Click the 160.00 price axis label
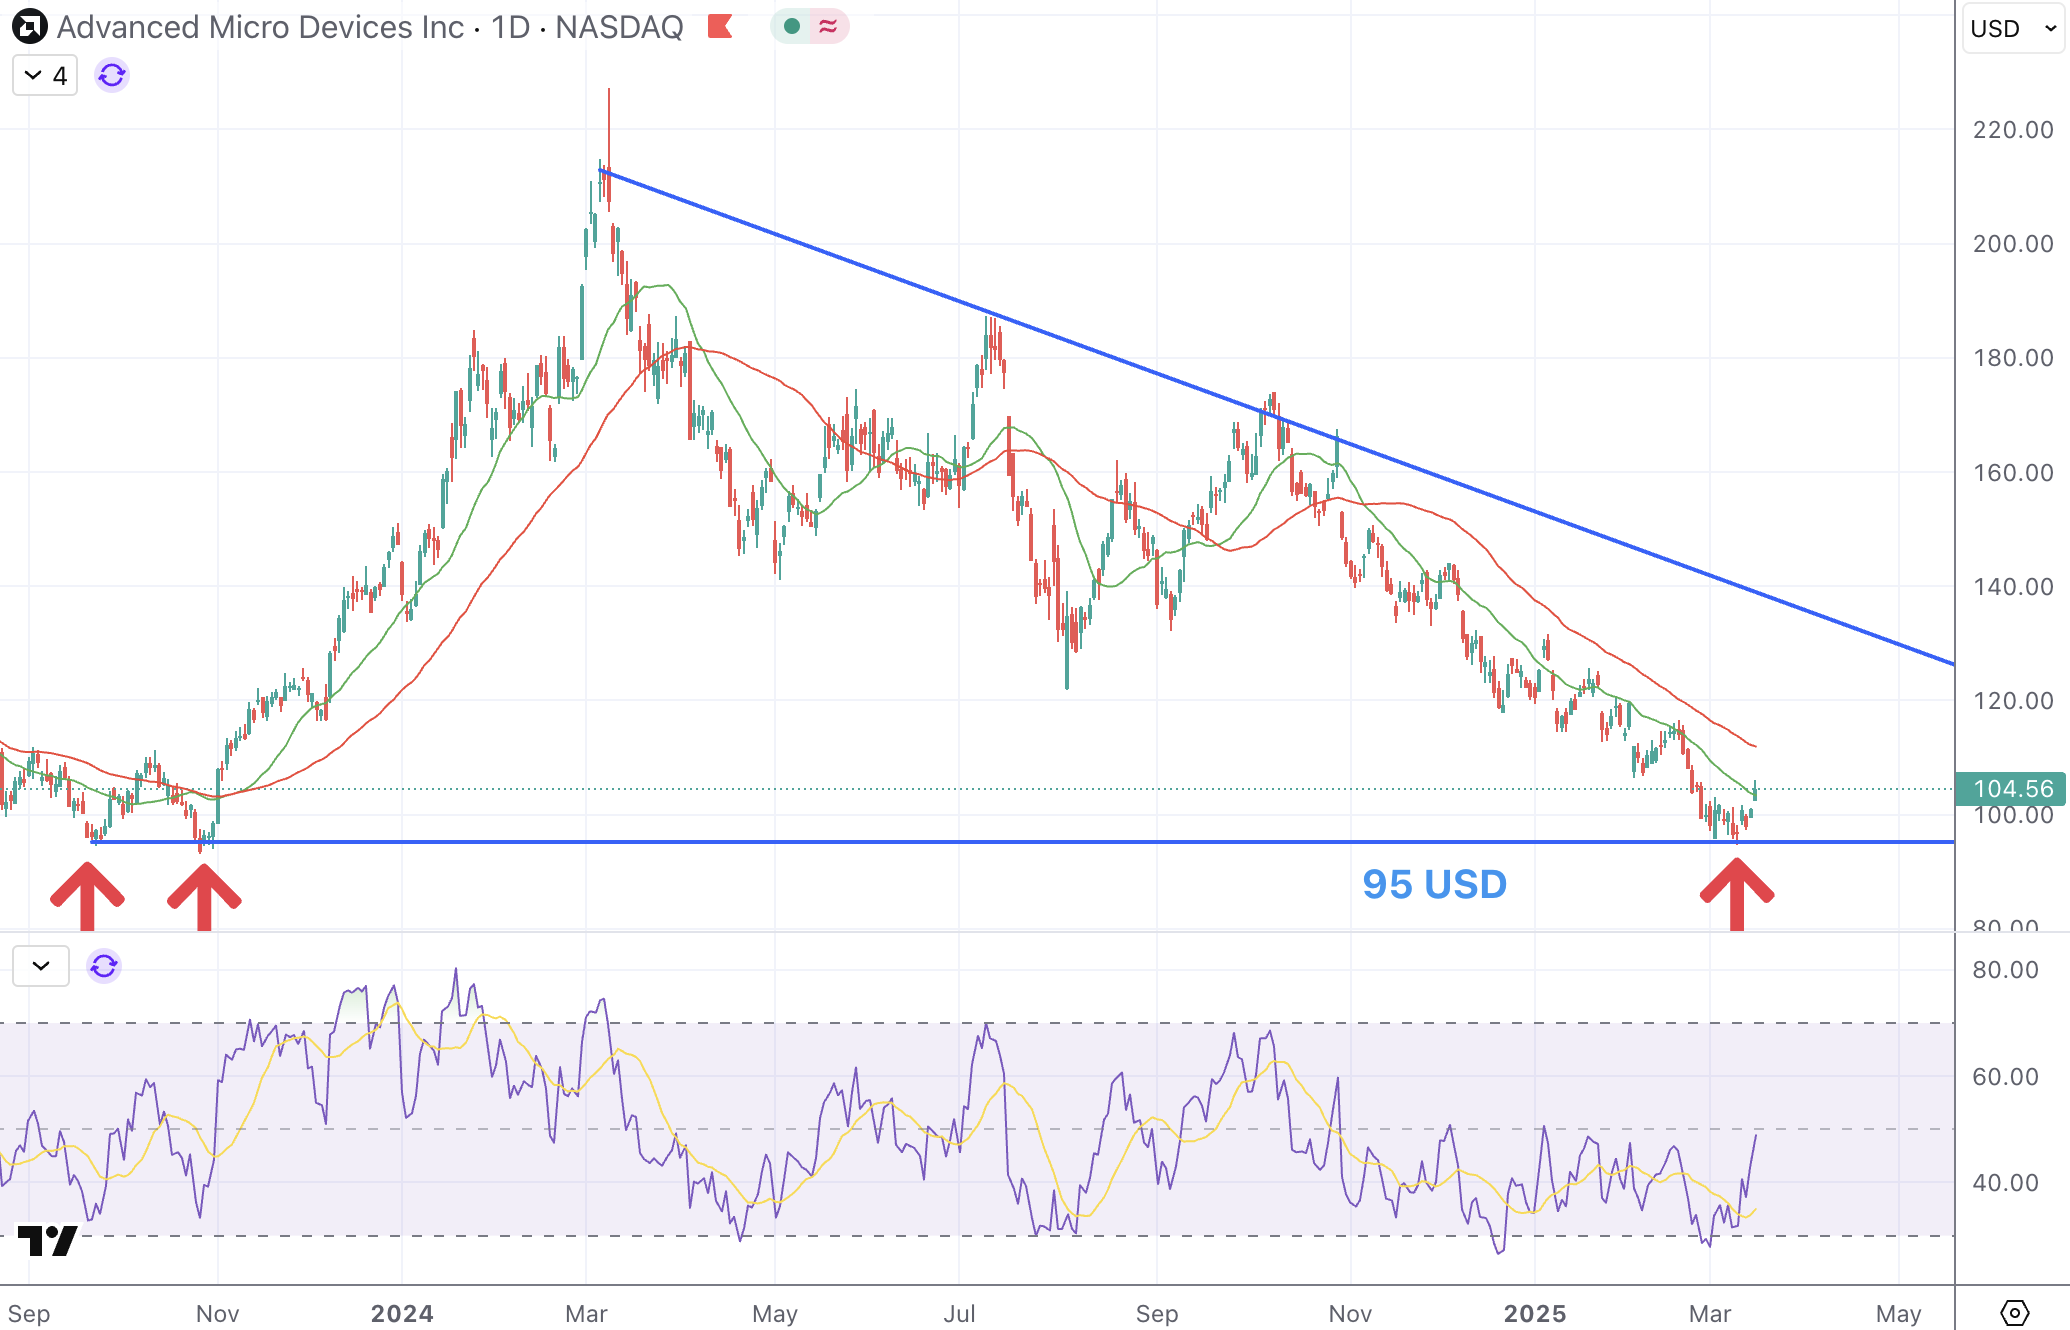The image size is (2070, 1330). [2012, 472]
